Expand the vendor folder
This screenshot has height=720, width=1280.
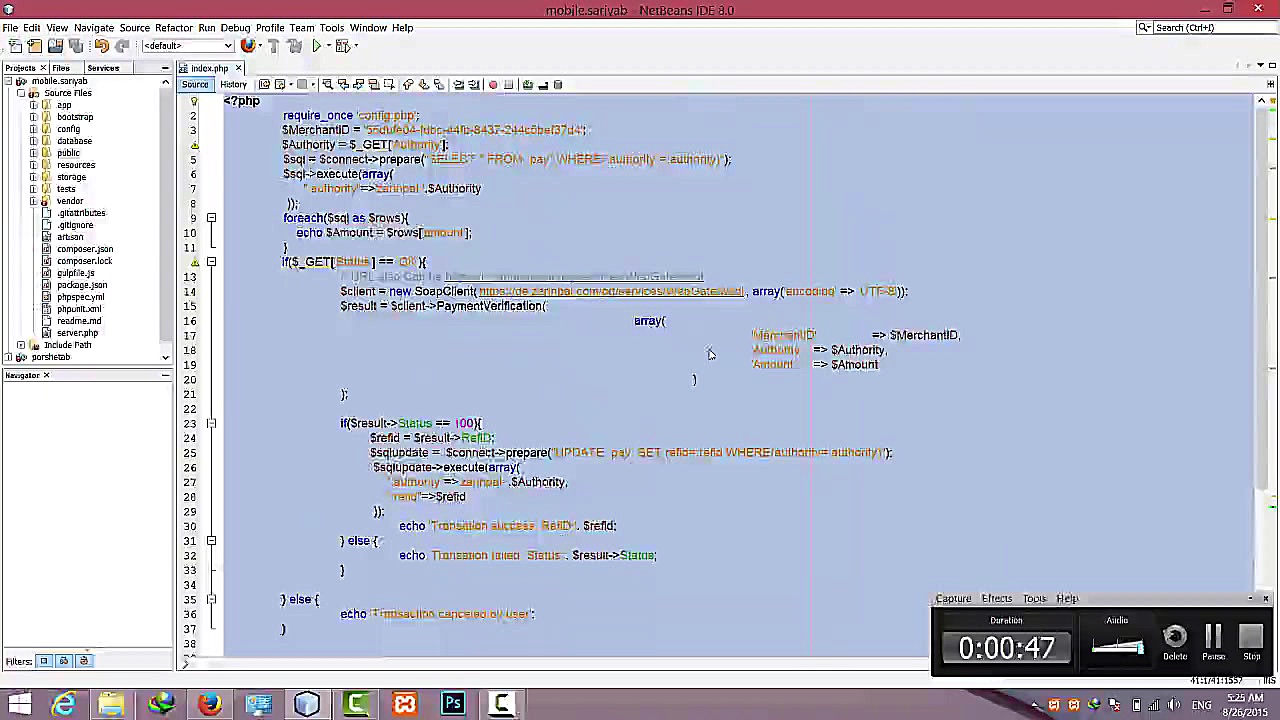[x=33, y=201]
